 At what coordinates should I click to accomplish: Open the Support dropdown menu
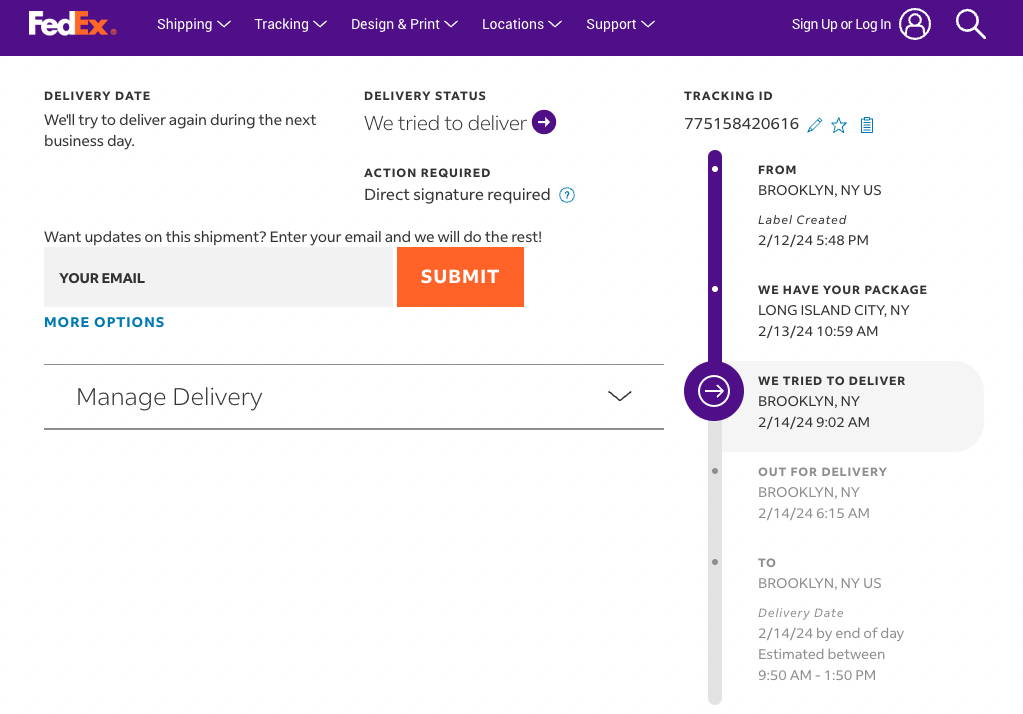(x=620, y=24)
